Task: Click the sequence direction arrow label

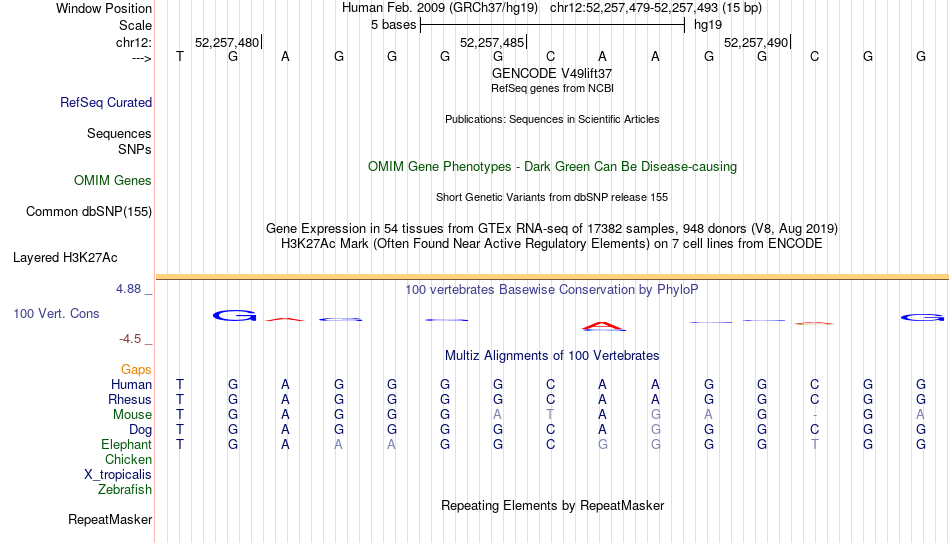Action: [x=142, y=59]
